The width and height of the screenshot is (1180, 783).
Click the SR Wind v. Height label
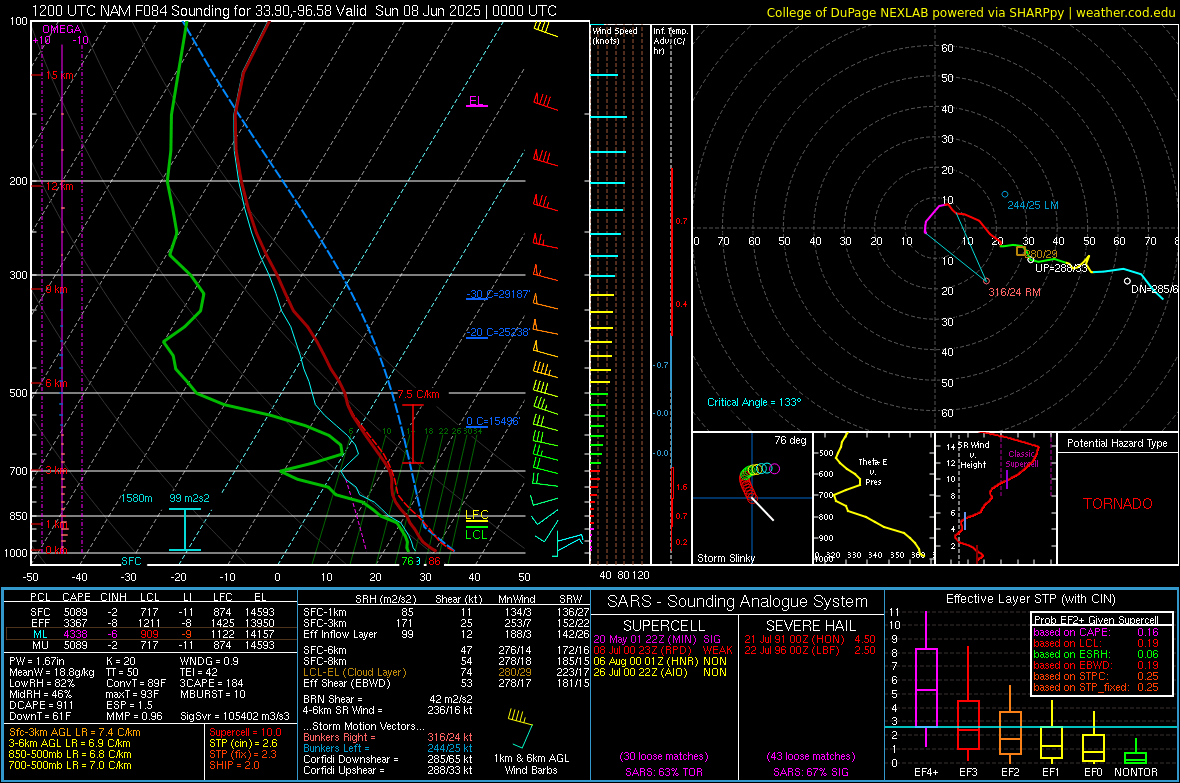tap(974, 455)
